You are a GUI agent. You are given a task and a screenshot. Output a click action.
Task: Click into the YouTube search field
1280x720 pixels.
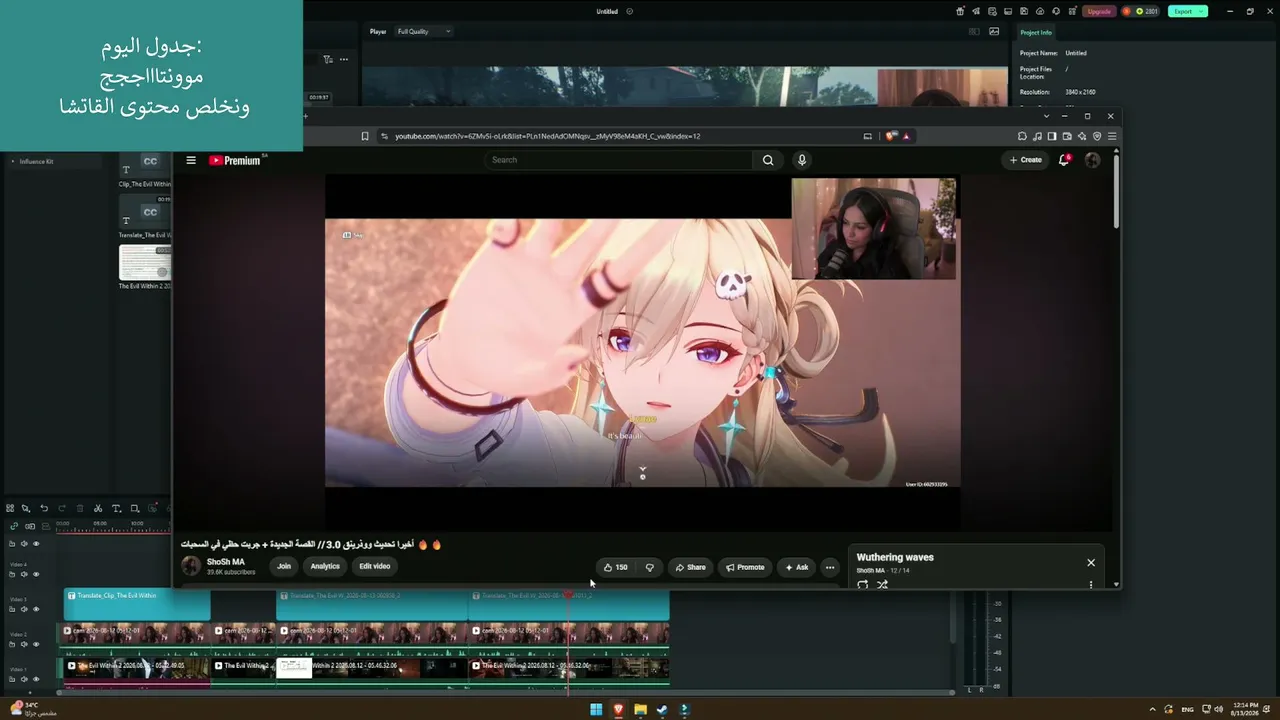[618, 160]
